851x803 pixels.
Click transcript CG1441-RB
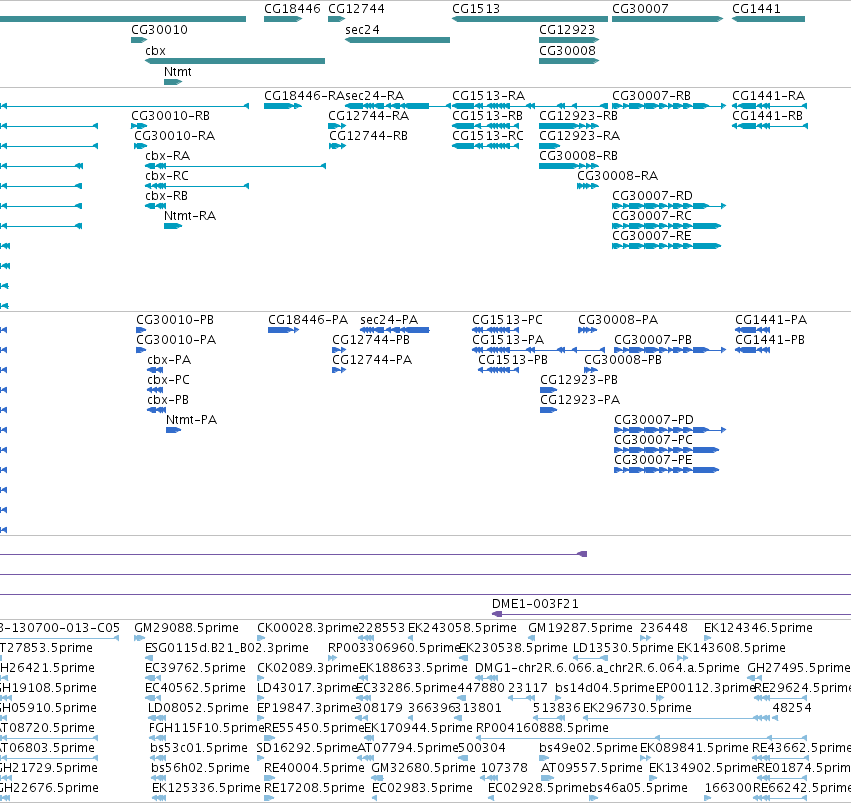coord(767,116)
